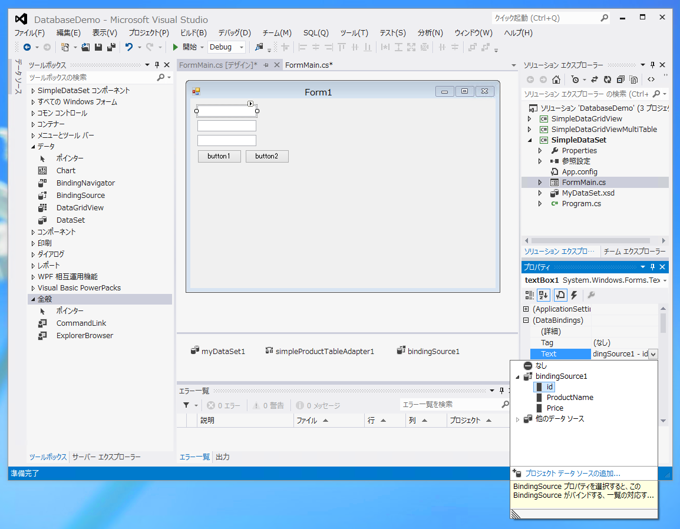Select the ExplorerBrowser toolbox item

[x=85, y=336]
